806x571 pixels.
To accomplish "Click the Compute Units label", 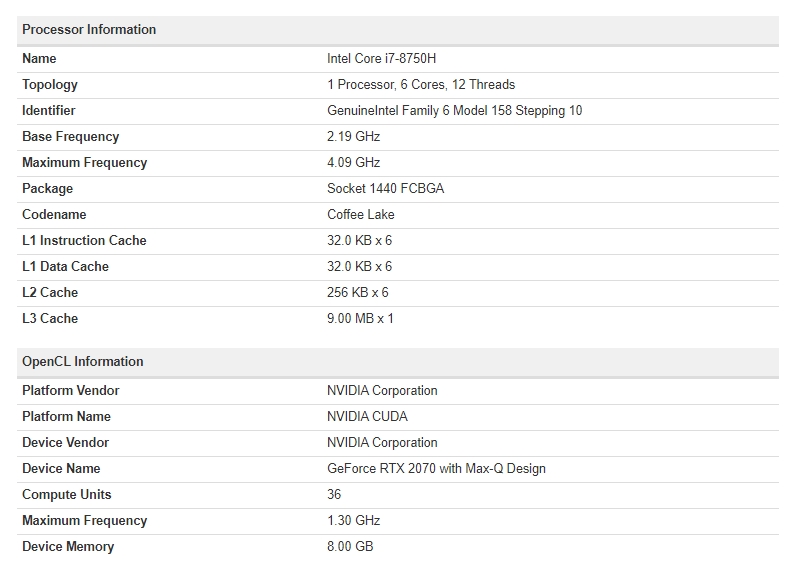I will pos(67,495).
